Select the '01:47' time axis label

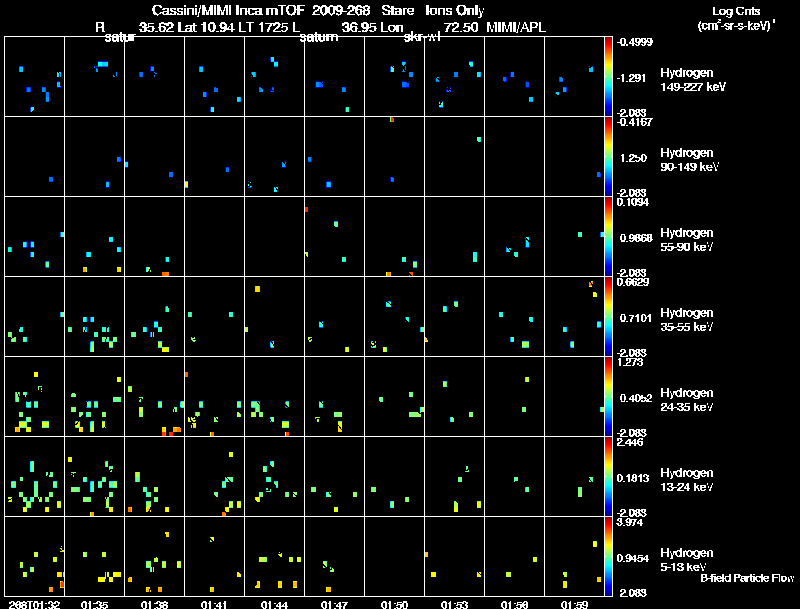[334, 605]
